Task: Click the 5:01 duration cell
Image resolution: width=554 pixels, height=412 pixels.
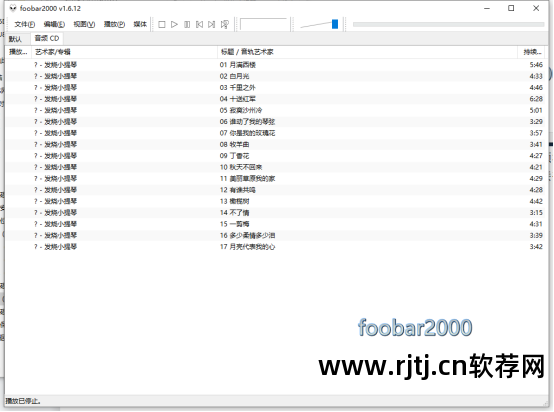Action: tap(536, 110)
